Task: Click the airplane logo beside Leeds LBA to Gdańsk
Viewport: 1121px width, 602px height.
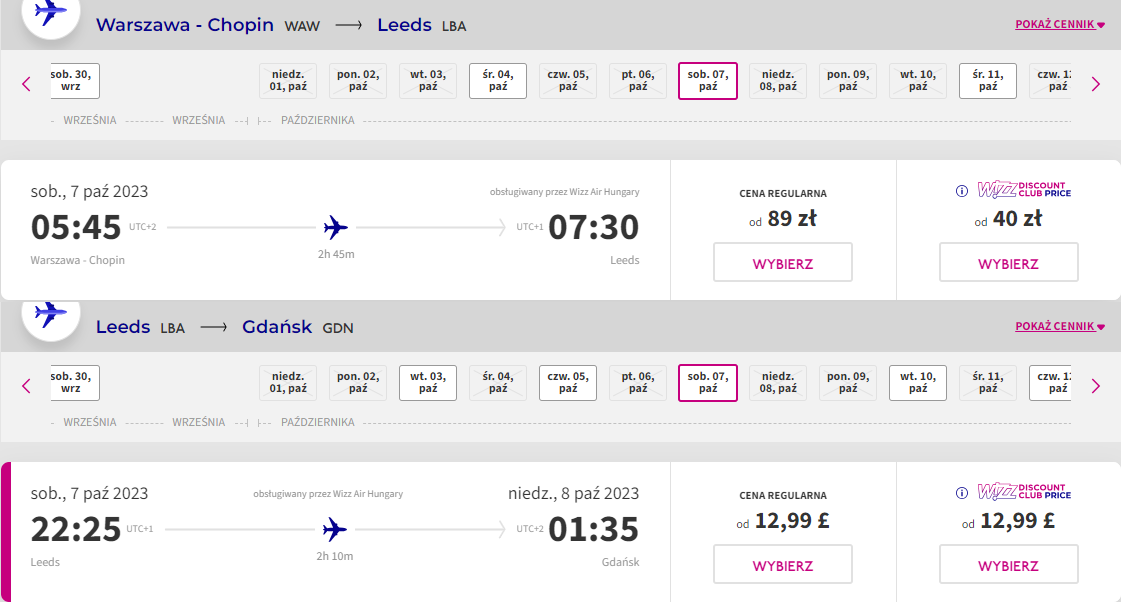Action: (x=50, y=315)
